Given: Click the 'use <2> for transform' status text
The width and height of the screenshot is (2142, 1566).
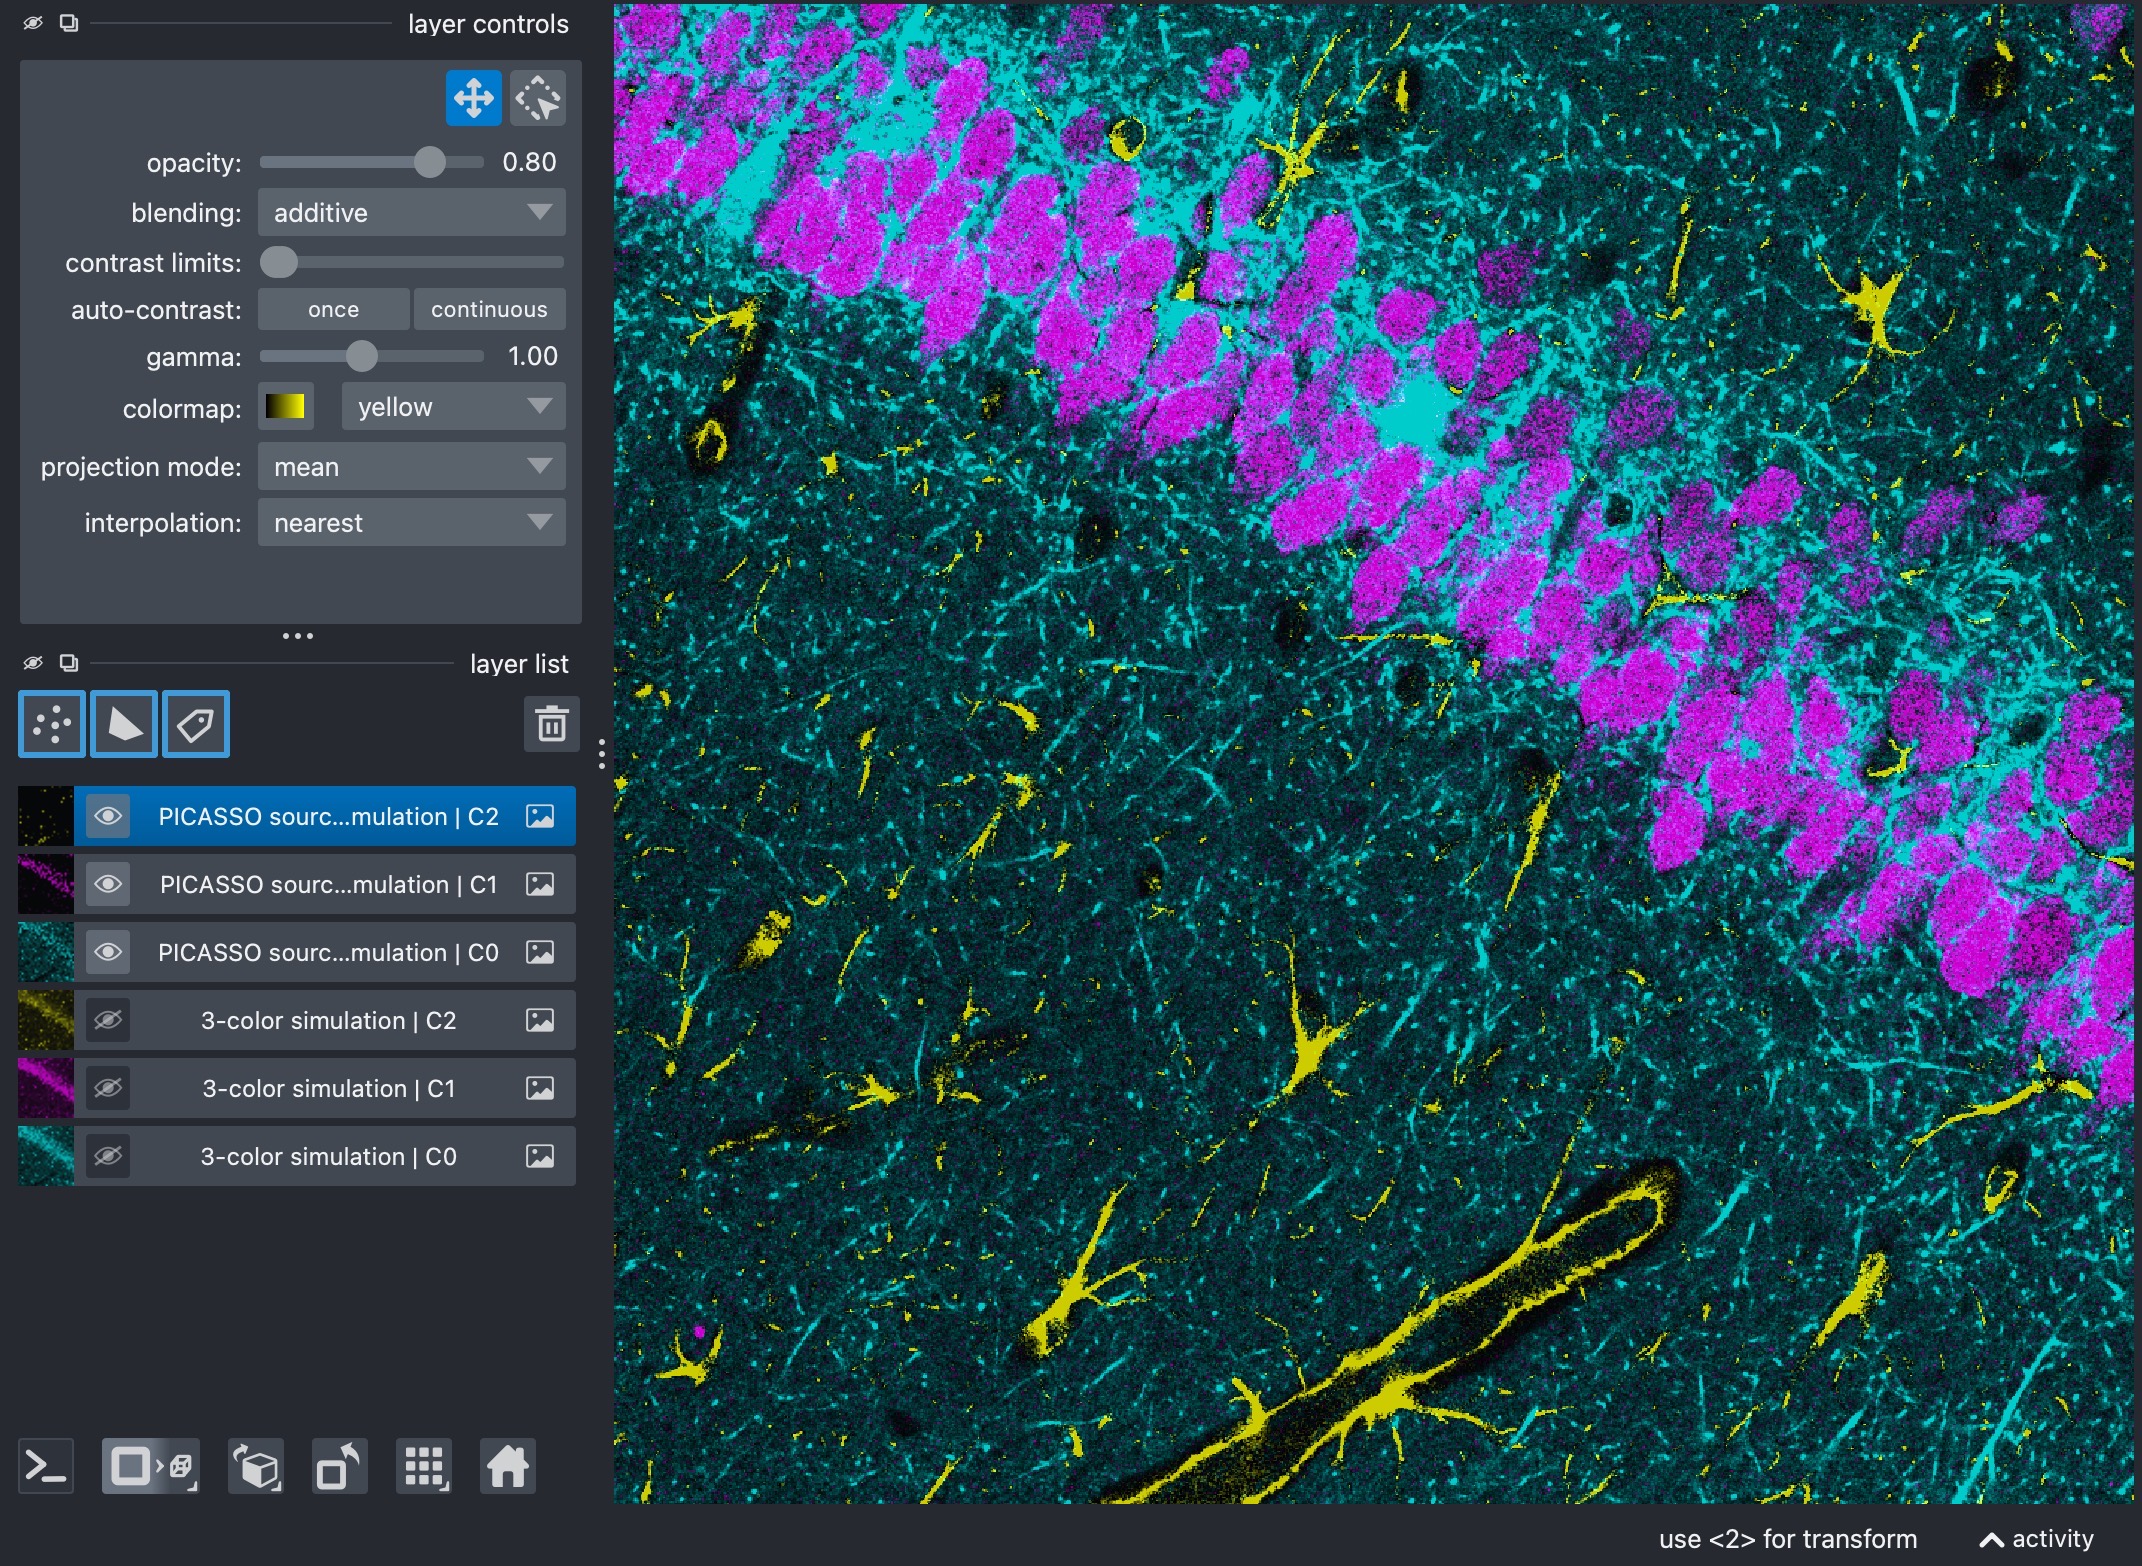Looking at the screenshot, I should (1788, 1539).
